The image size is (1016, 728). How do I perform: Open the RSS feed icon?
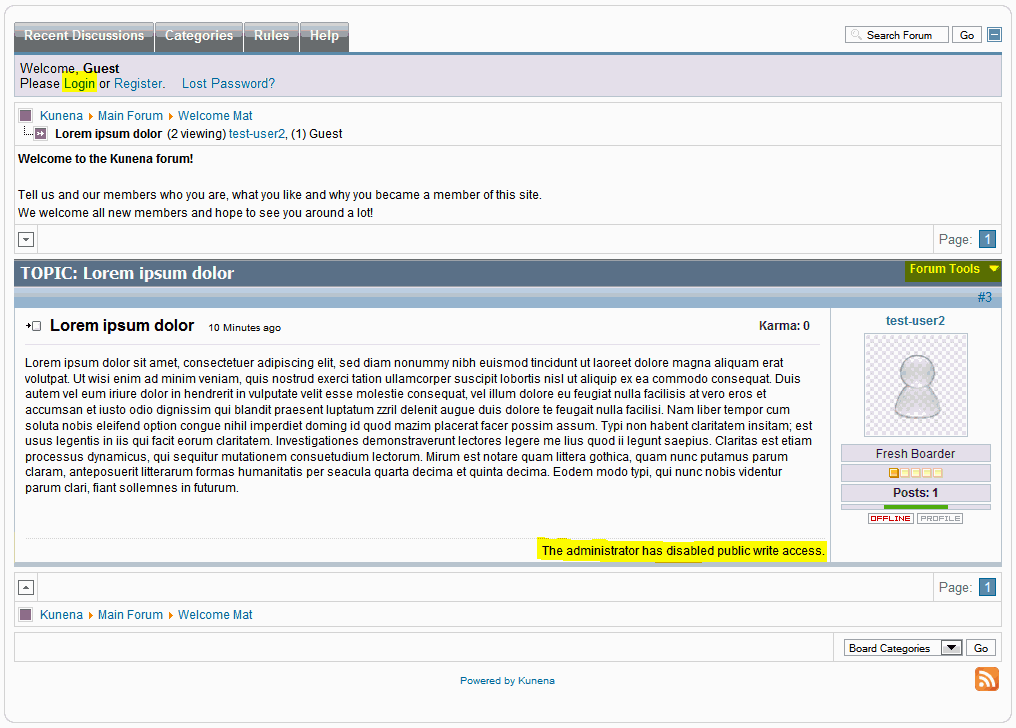tap(986, 679)
